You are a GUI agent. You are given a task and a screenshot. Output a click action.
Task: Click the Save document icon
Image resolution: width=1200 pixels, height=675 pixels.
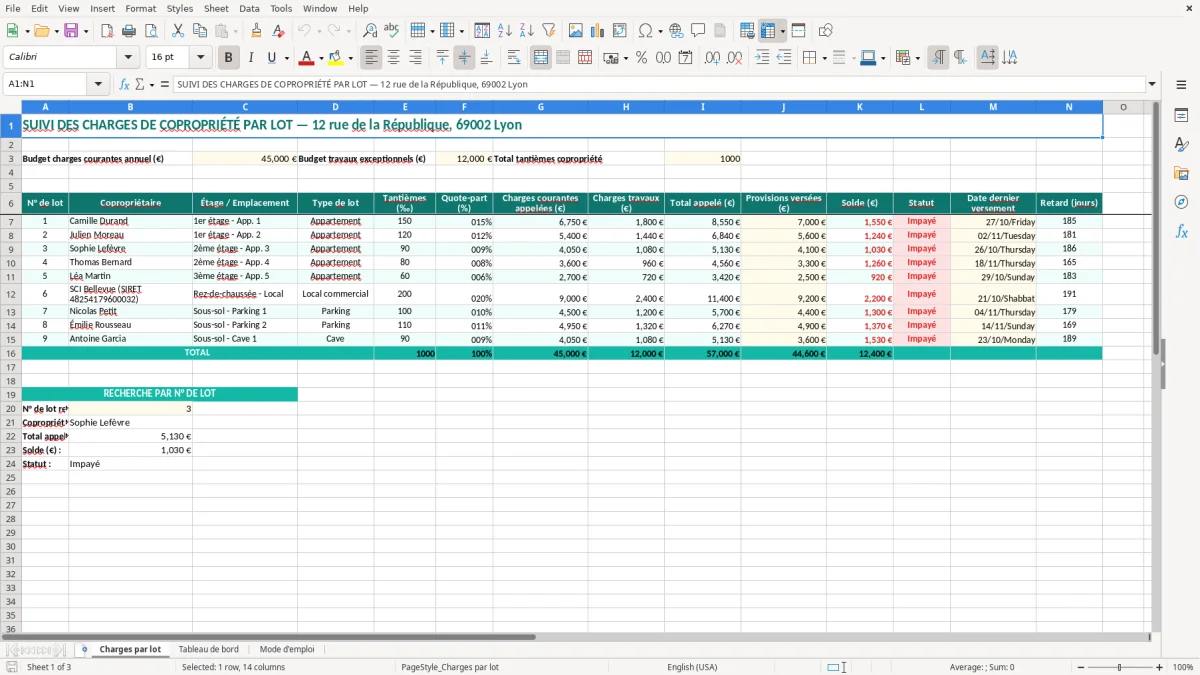click(x=70, y=31)
